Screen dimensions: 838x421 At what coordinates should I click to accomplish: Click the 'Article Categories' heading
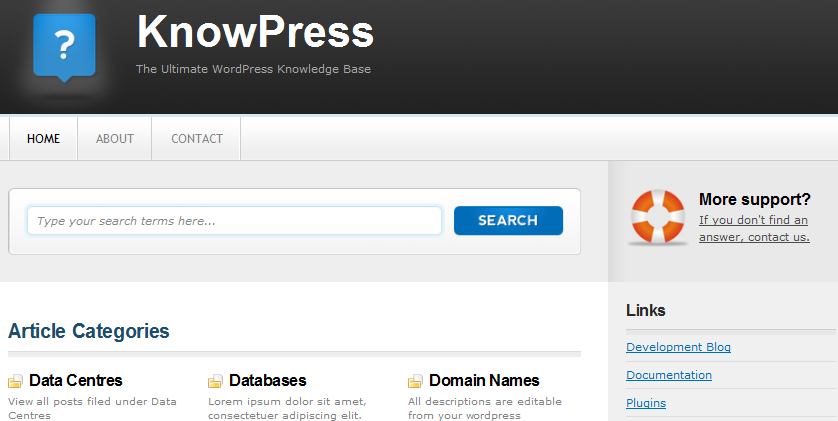[x=89, y=331]
